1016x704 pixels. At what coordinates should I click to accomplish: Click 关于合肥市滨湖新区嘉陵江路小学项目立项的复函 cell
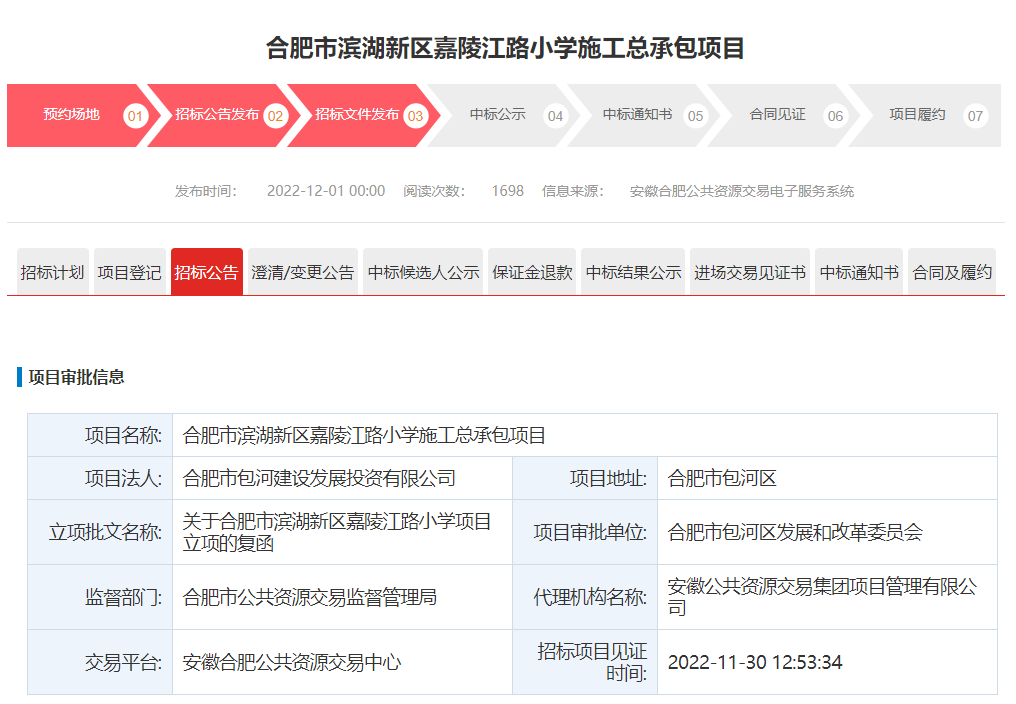tap(342, 532)
